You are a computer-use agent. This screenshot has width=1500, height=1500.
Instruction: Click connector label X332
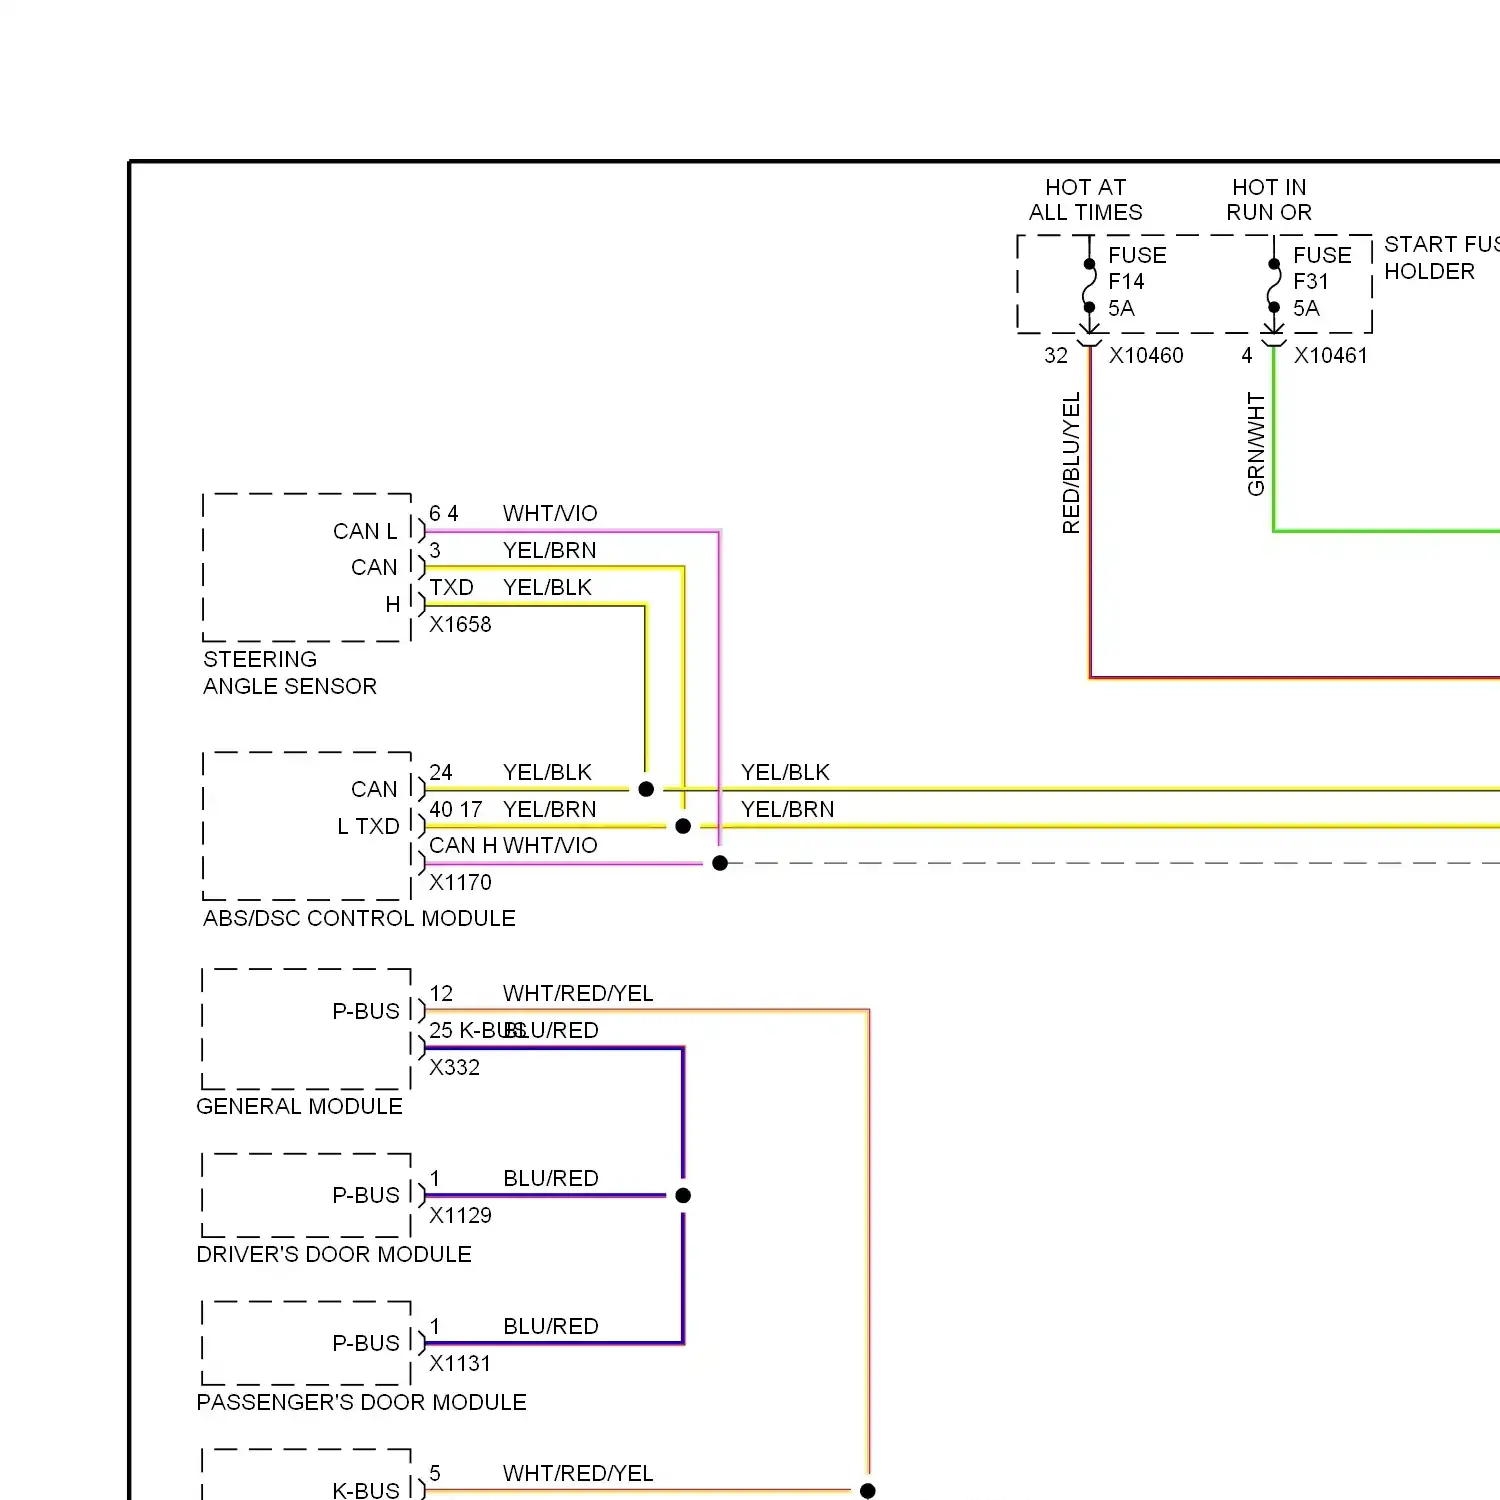(454, 1068)
